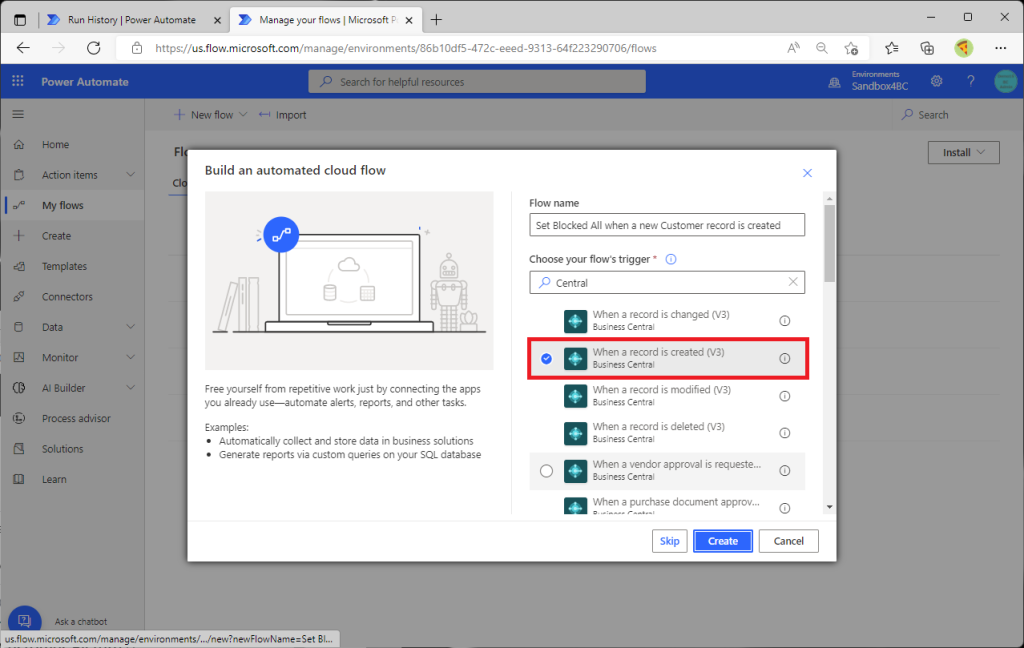
Task: Click the trigger search box with Central
Action: pos(667,282)
